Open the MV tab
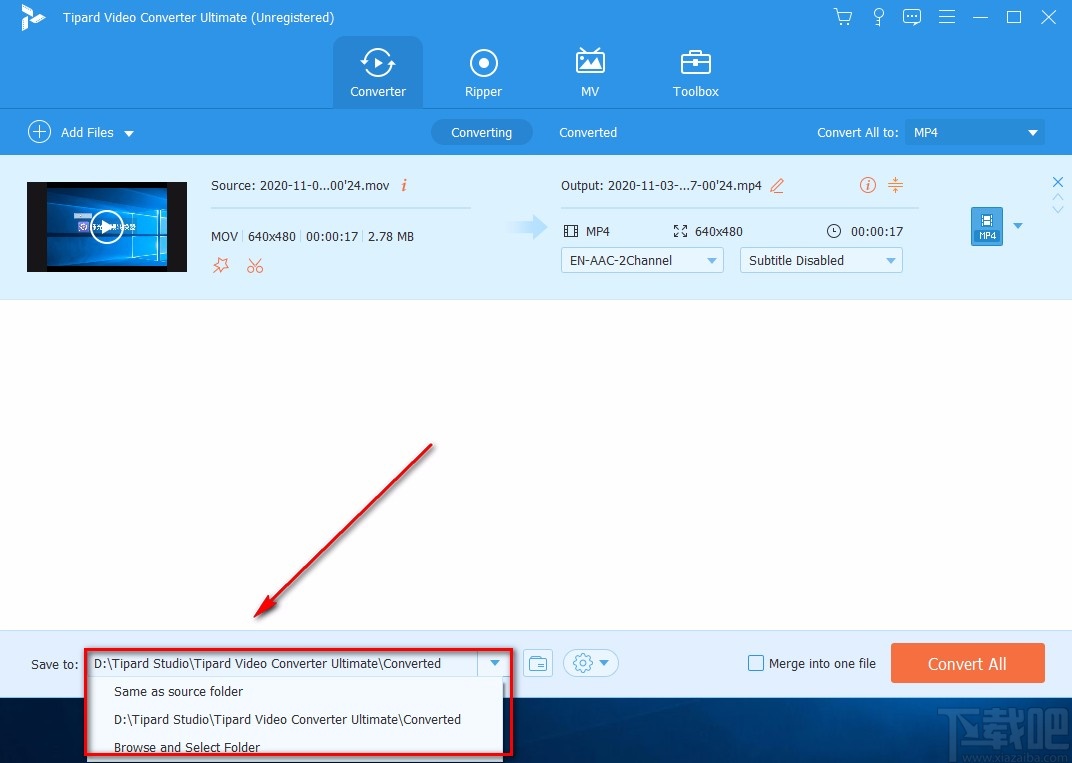 [x=590, y=72]
